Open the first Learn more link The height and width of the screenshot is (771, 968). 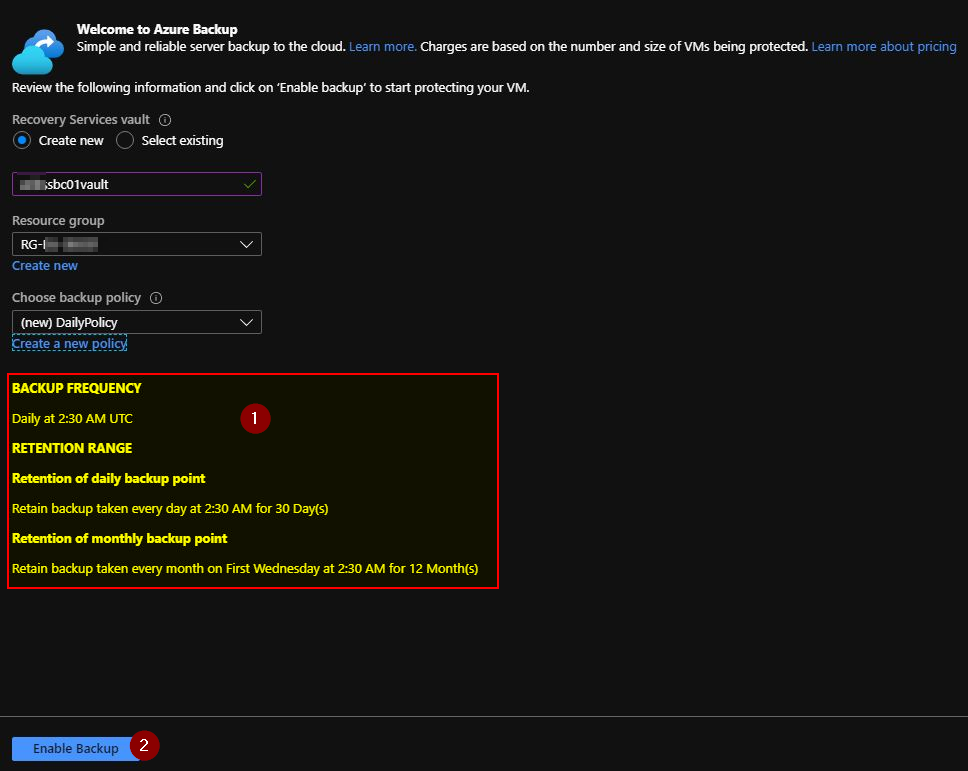[382, 47]
